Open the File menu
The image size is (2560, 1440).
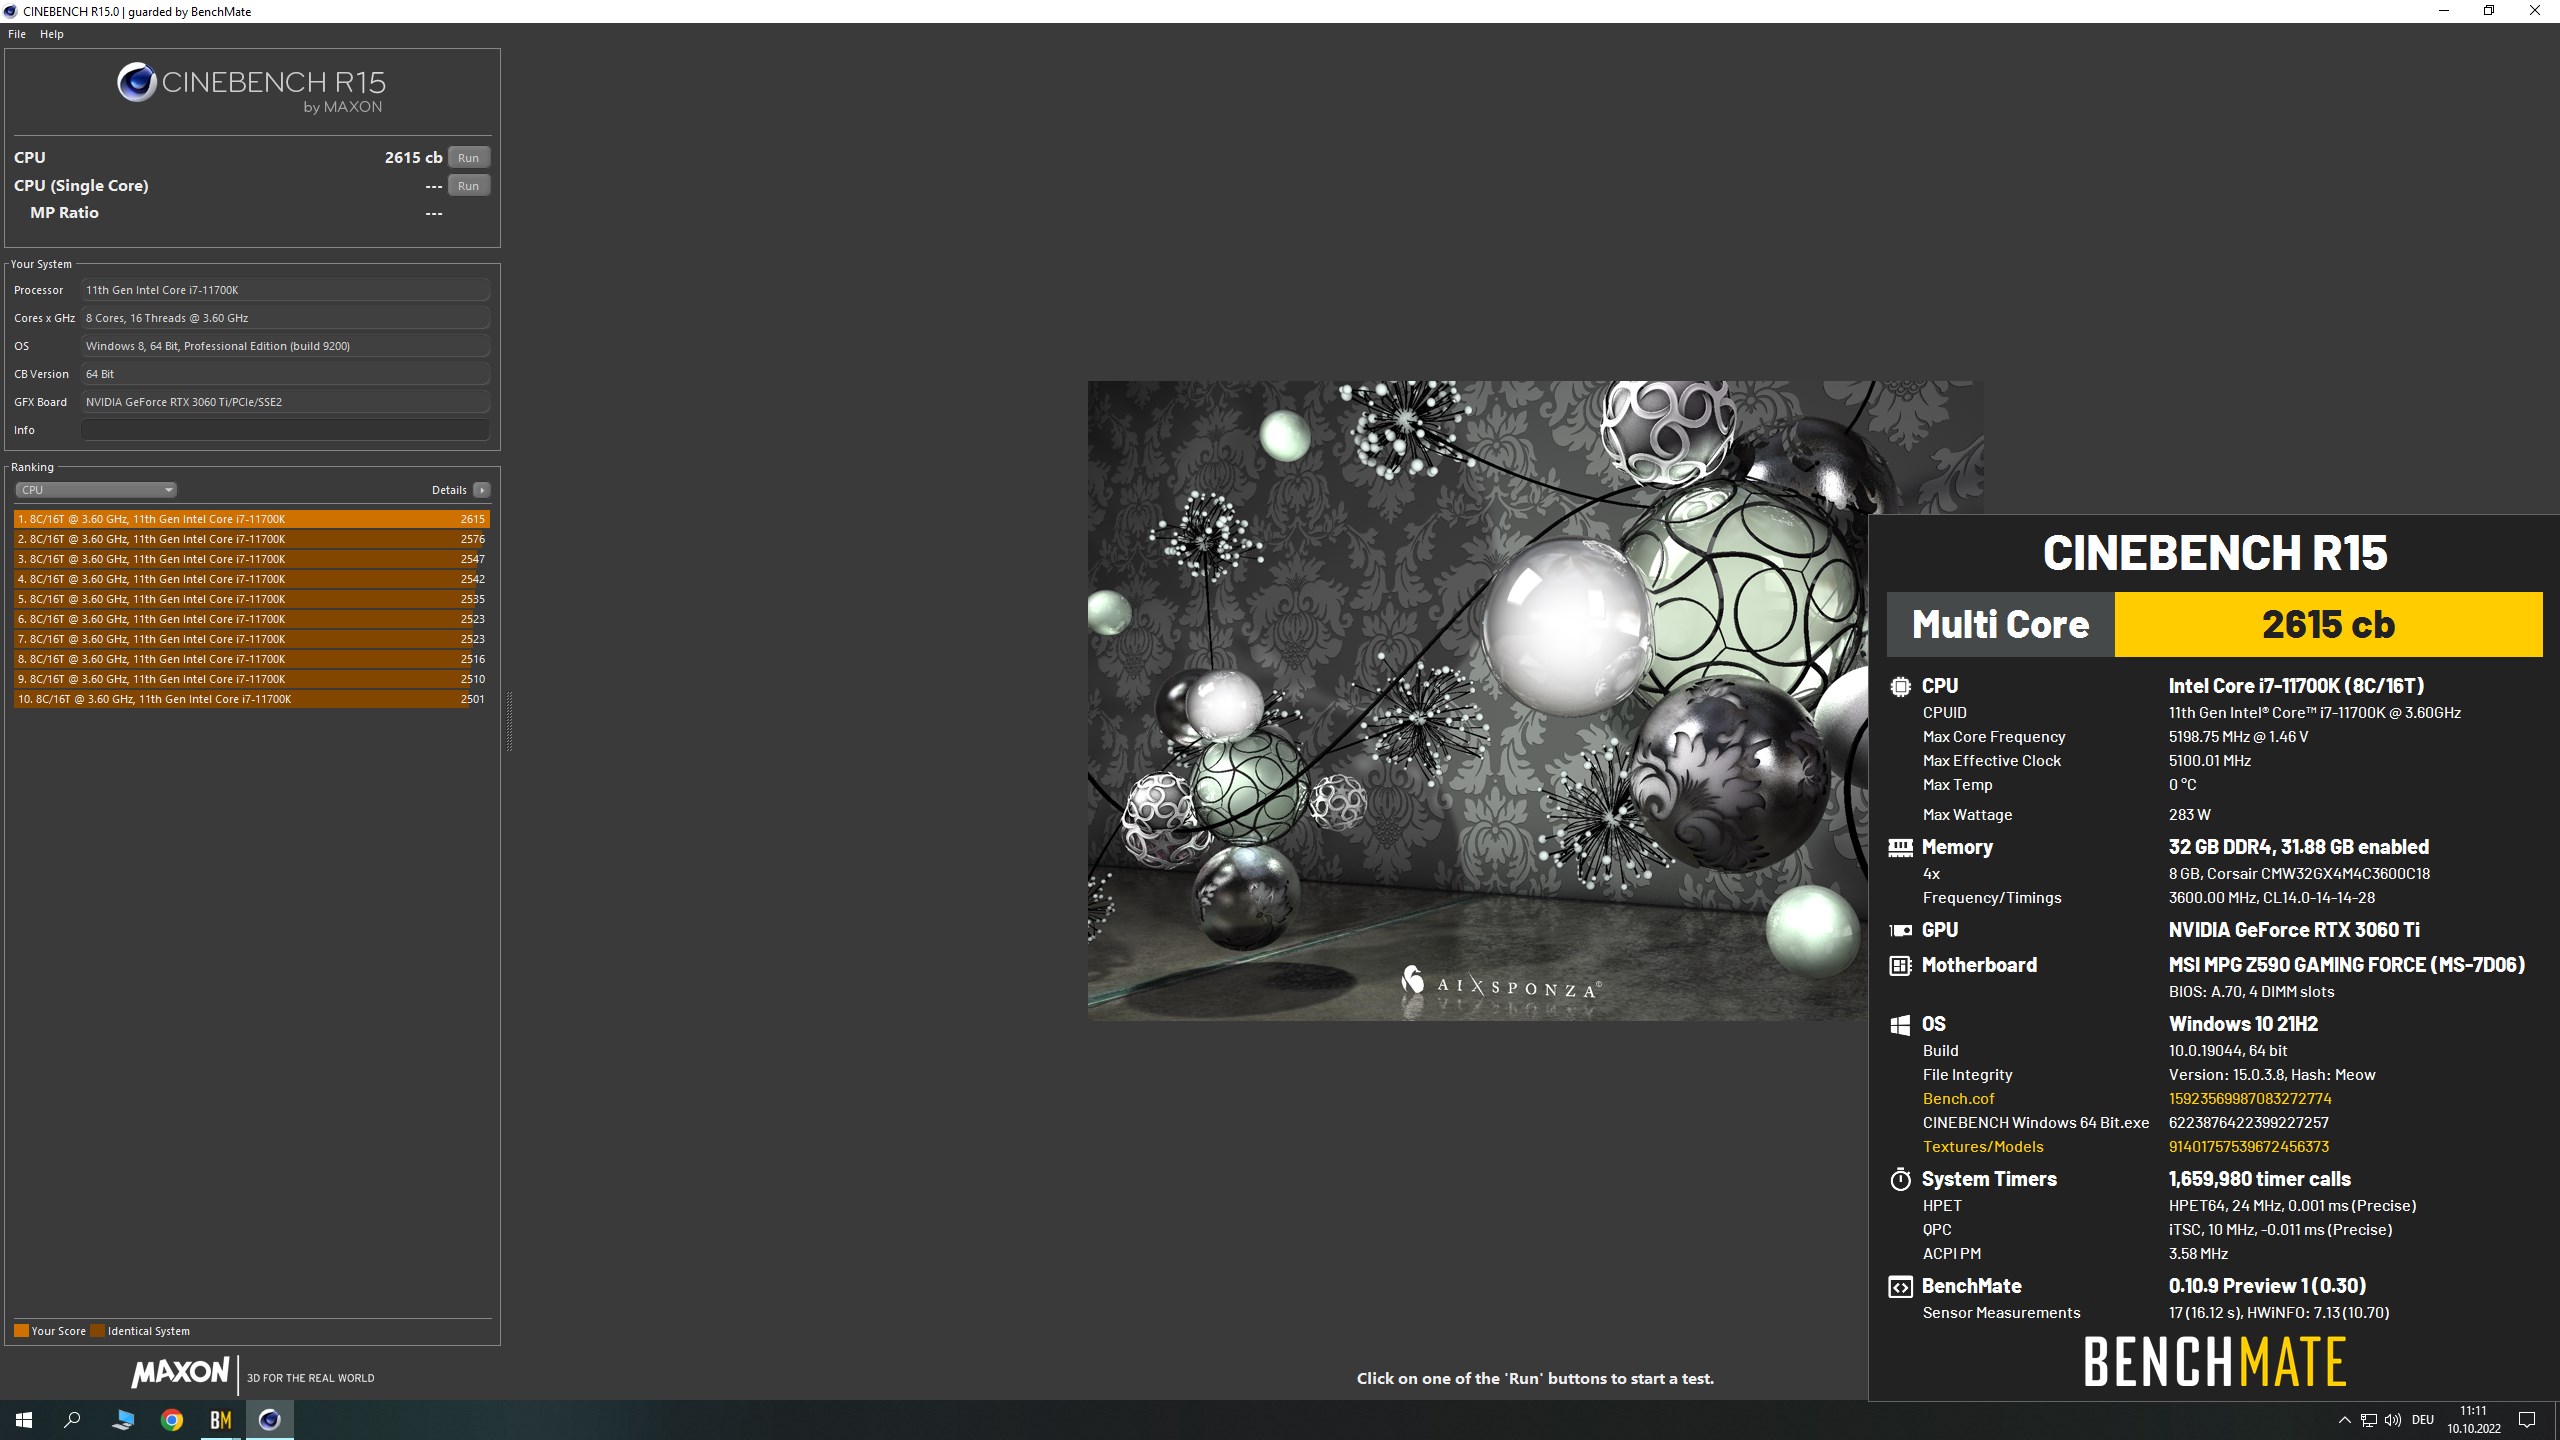click(17, 34)
